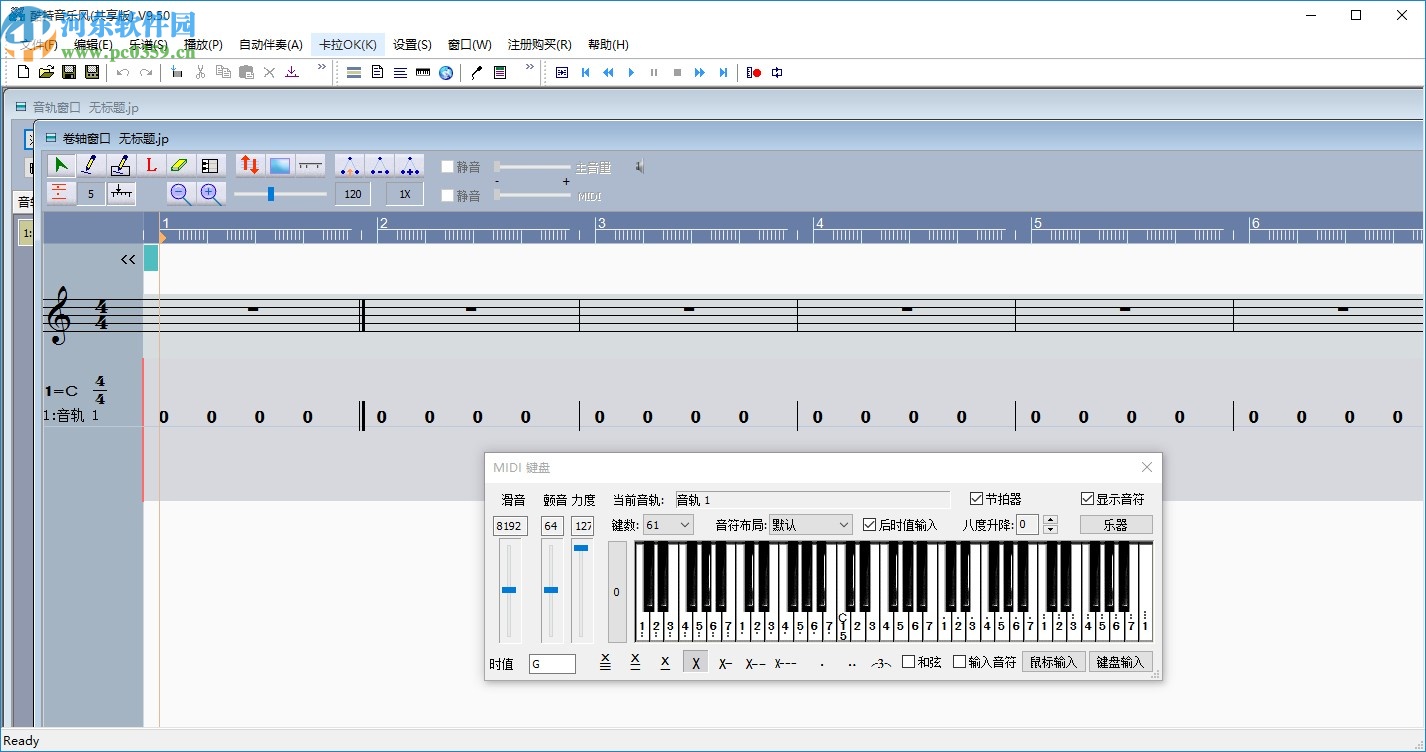Uncheck the 显示音符 checkbox
Image resolution: width=1426 pixels, height=752 pixels.
tap(1088, 499)
